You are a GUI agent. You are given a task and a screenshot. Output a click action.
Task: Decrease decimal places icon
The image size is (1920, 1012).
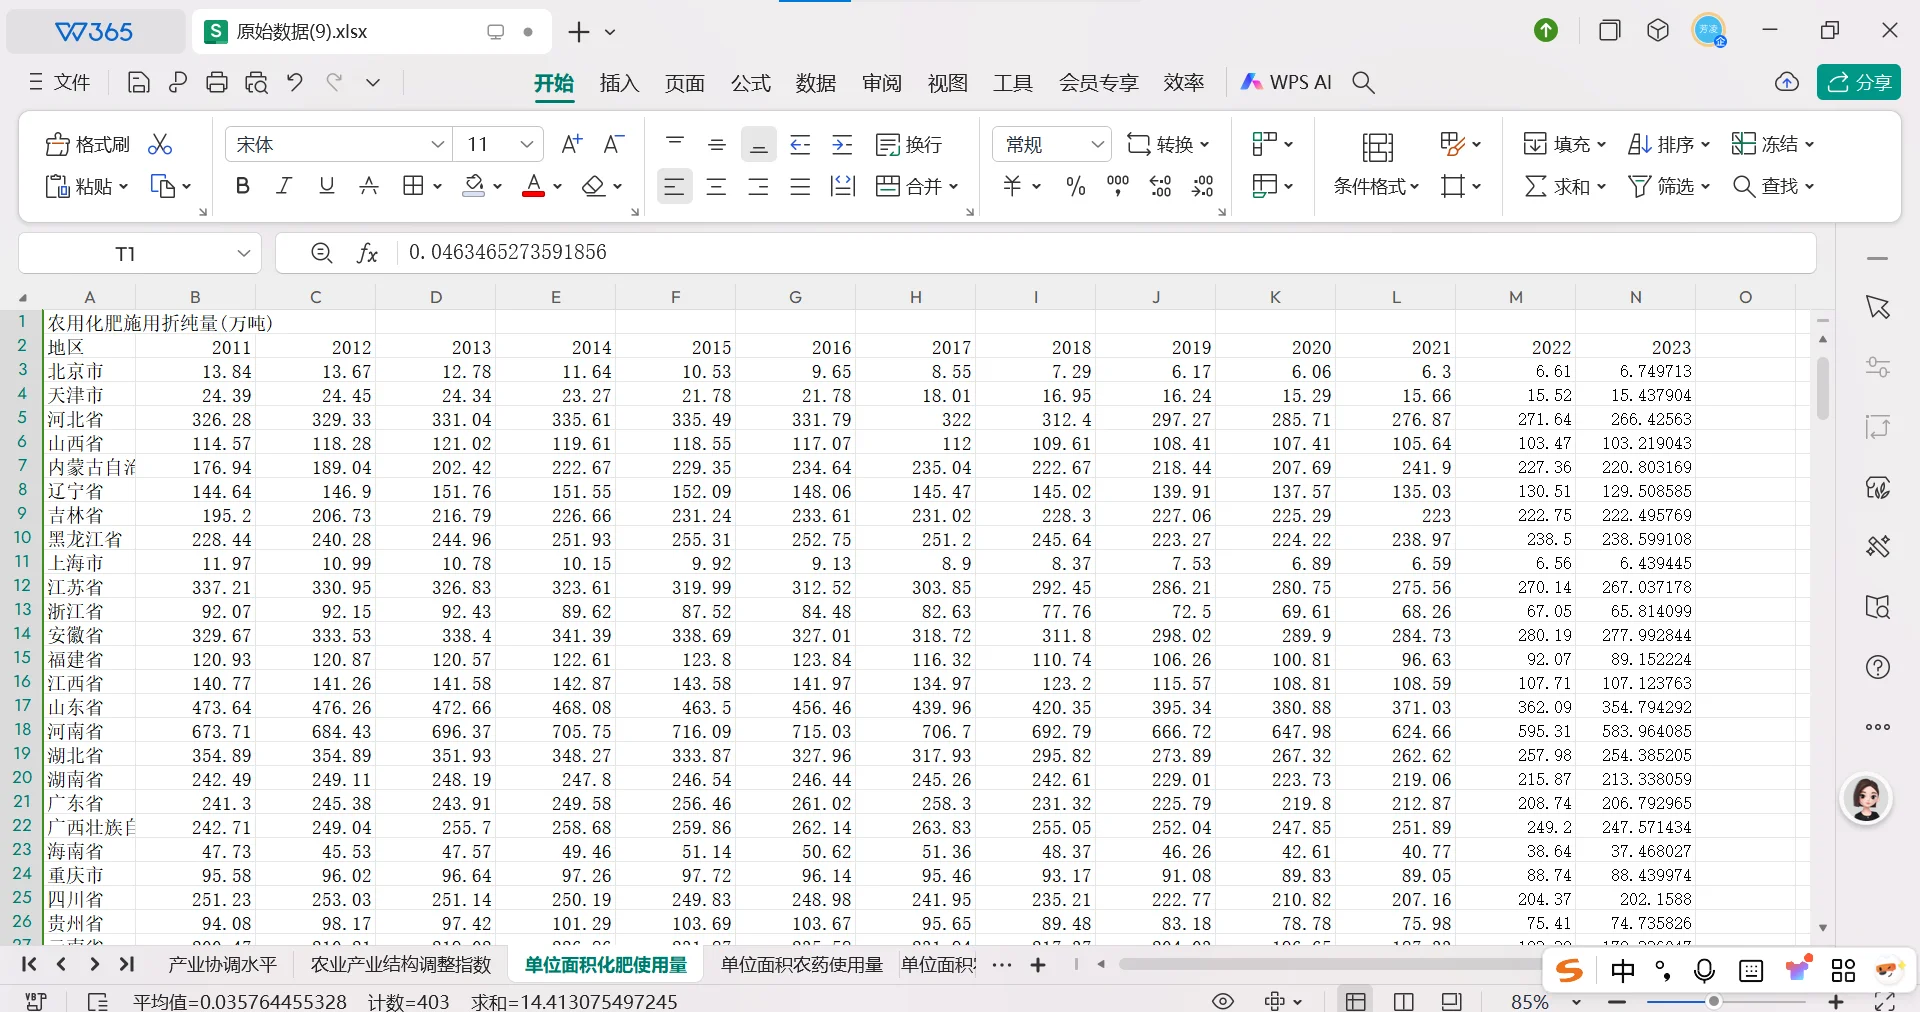(x=1203, y=186)
